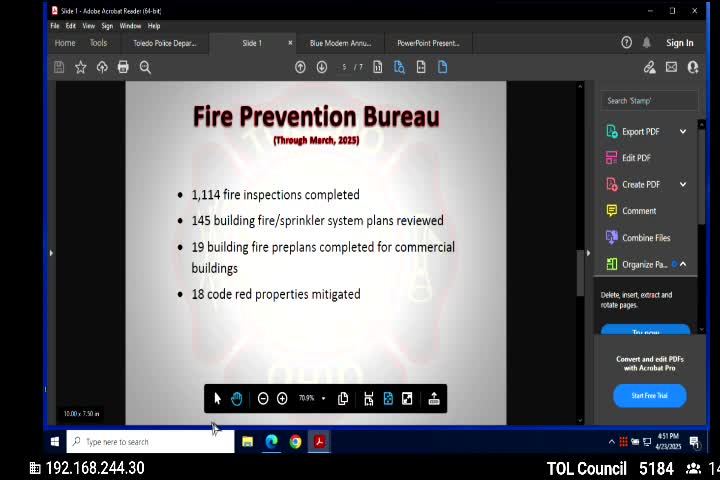
Task: Open Microsoft Edge from taskbar
Action: pos(271,442)
